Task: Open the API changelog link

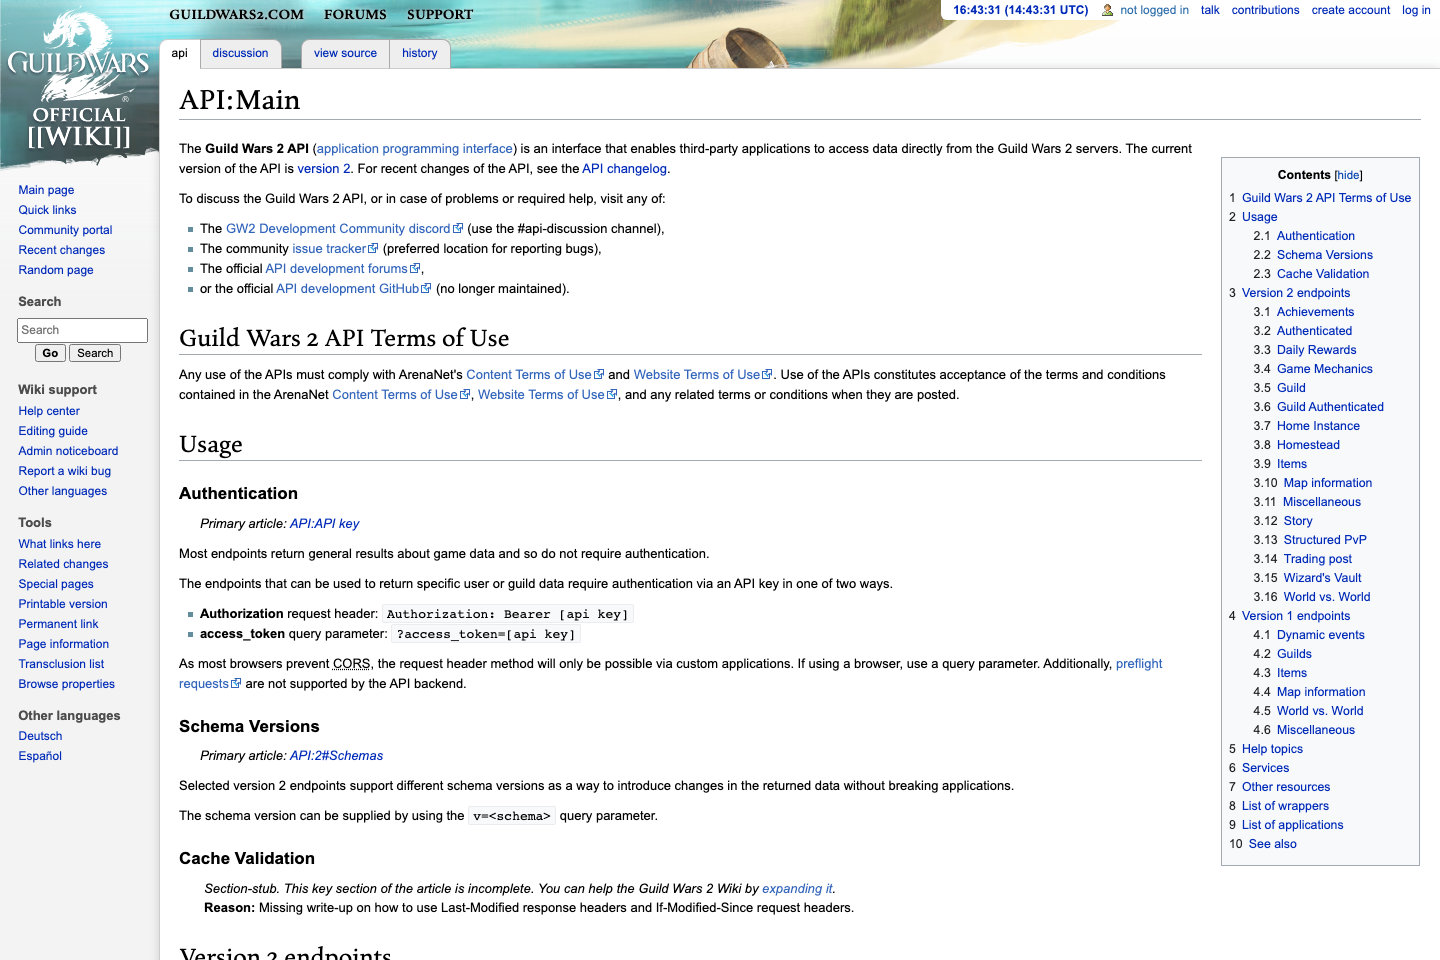Action: [x=625, y=168]
